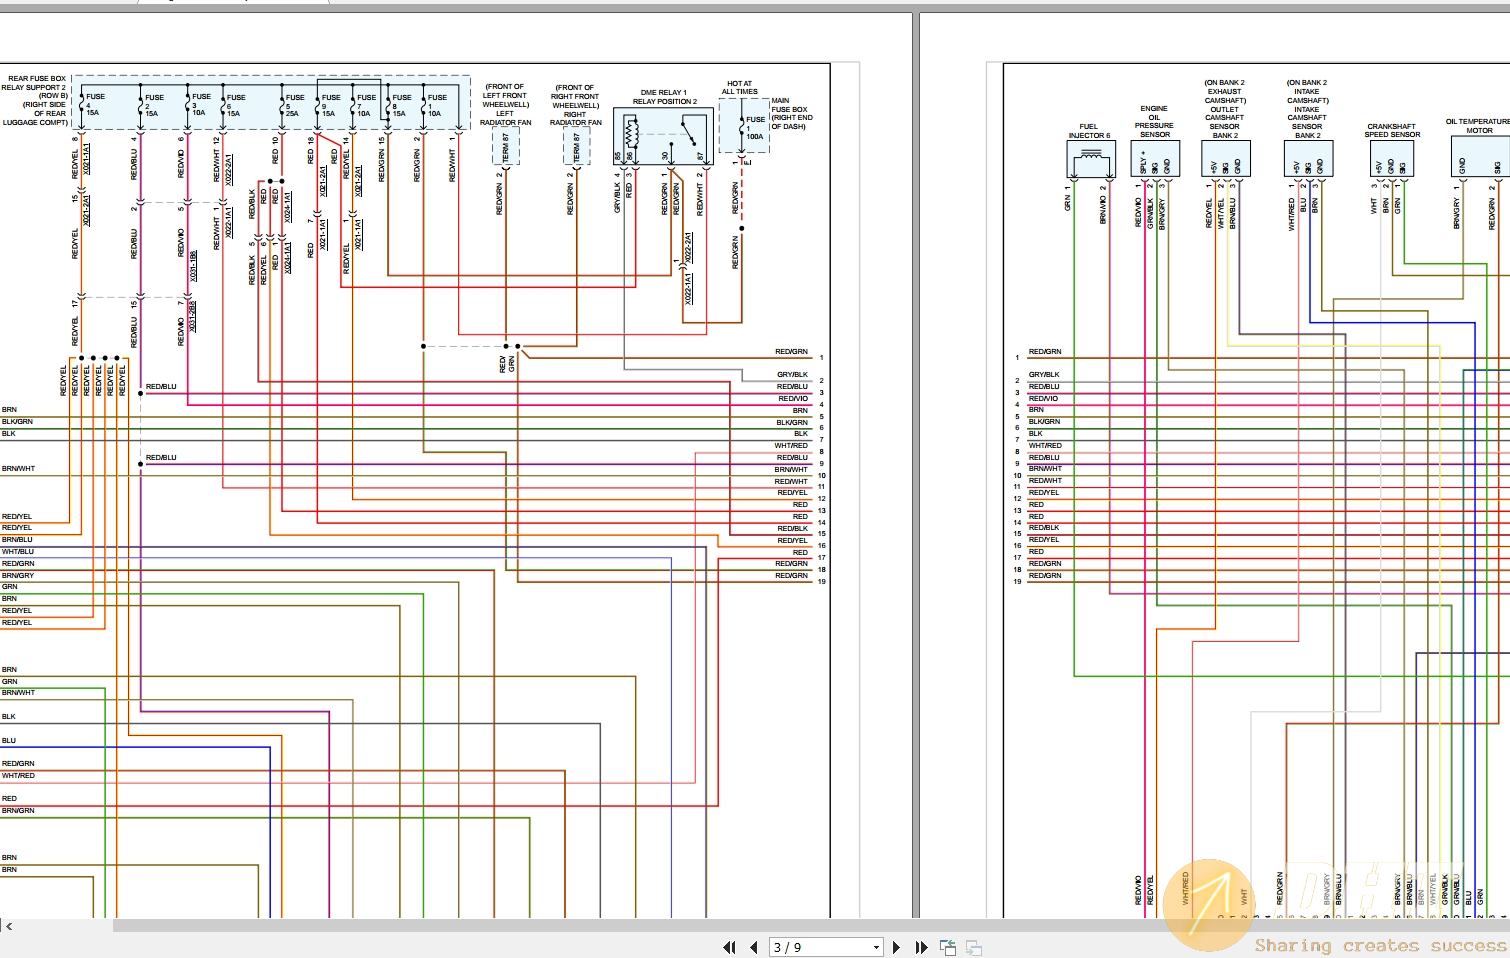
Task: Click the 'REAR FUSE BOX RELAY SUPPORT 2' label
Action: click(x=35, y=82)
